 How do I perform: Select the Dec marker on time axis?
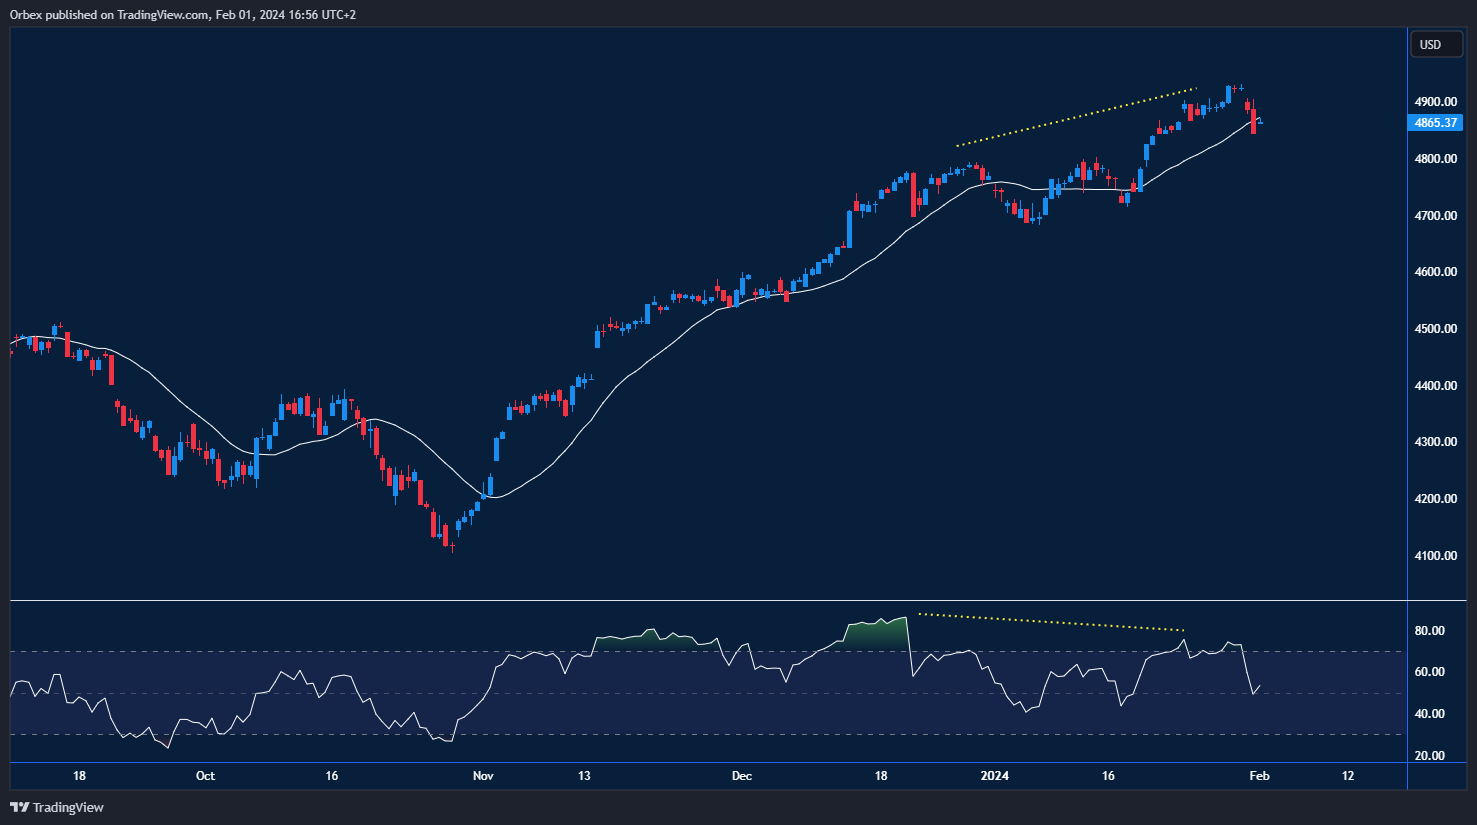(741, 776)
